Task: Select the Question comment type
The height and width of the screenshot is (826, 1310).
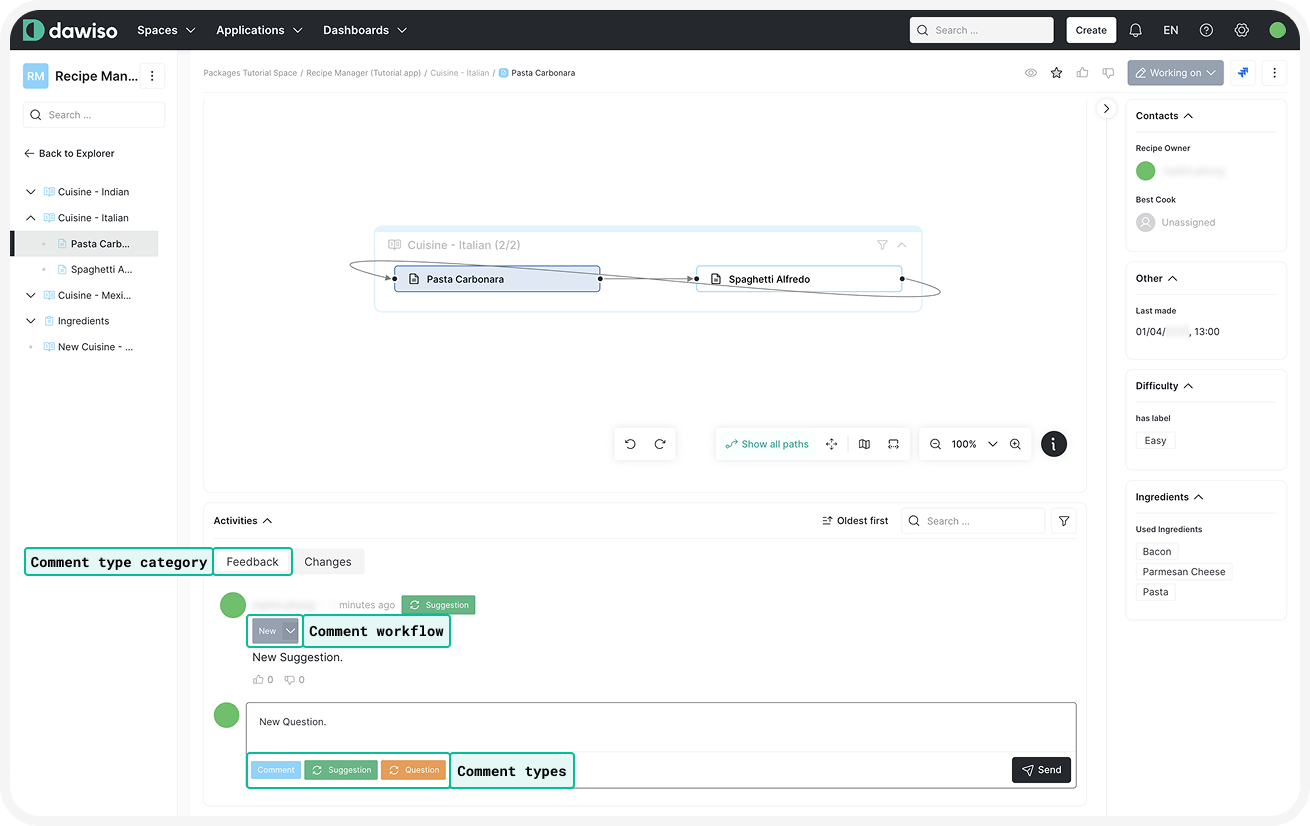Action: [413, 770]
